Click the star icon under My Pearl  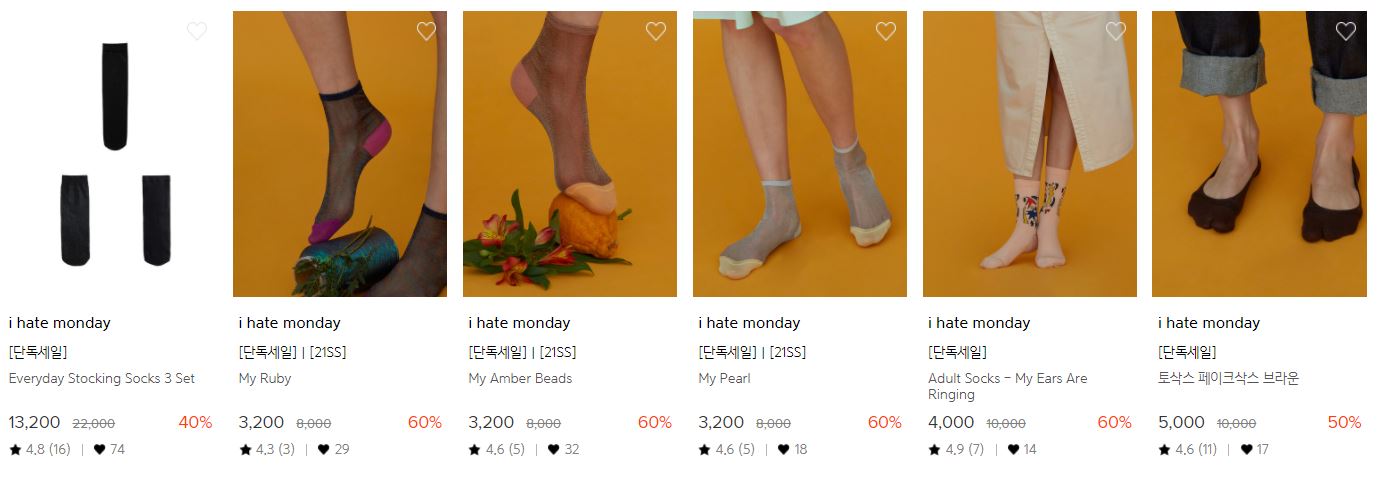[x=704, y=450]
